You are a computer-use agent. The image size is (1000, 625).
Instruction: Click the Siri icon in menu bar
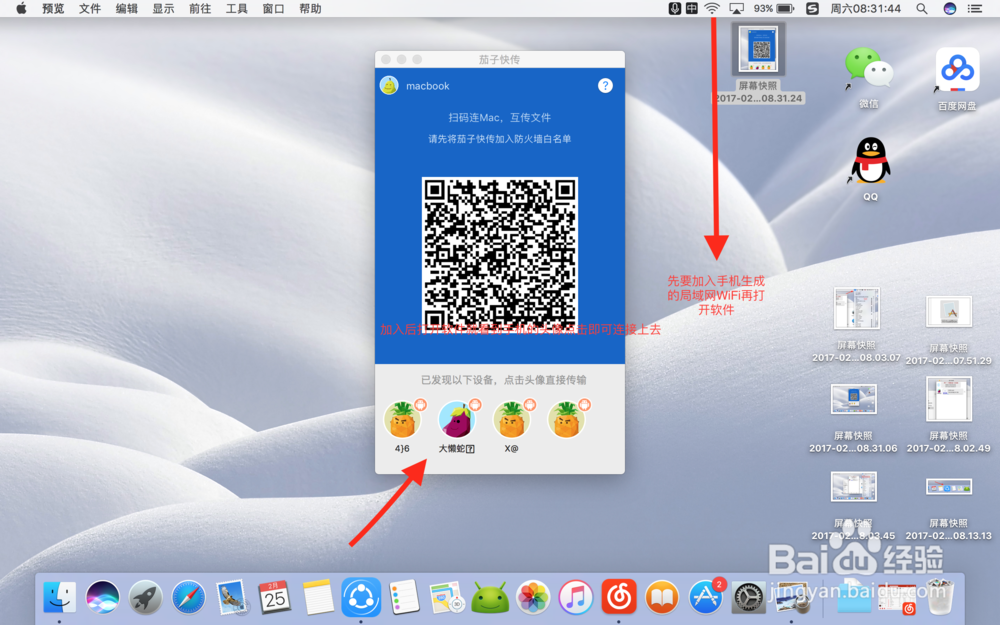click(x=950, y=8)
